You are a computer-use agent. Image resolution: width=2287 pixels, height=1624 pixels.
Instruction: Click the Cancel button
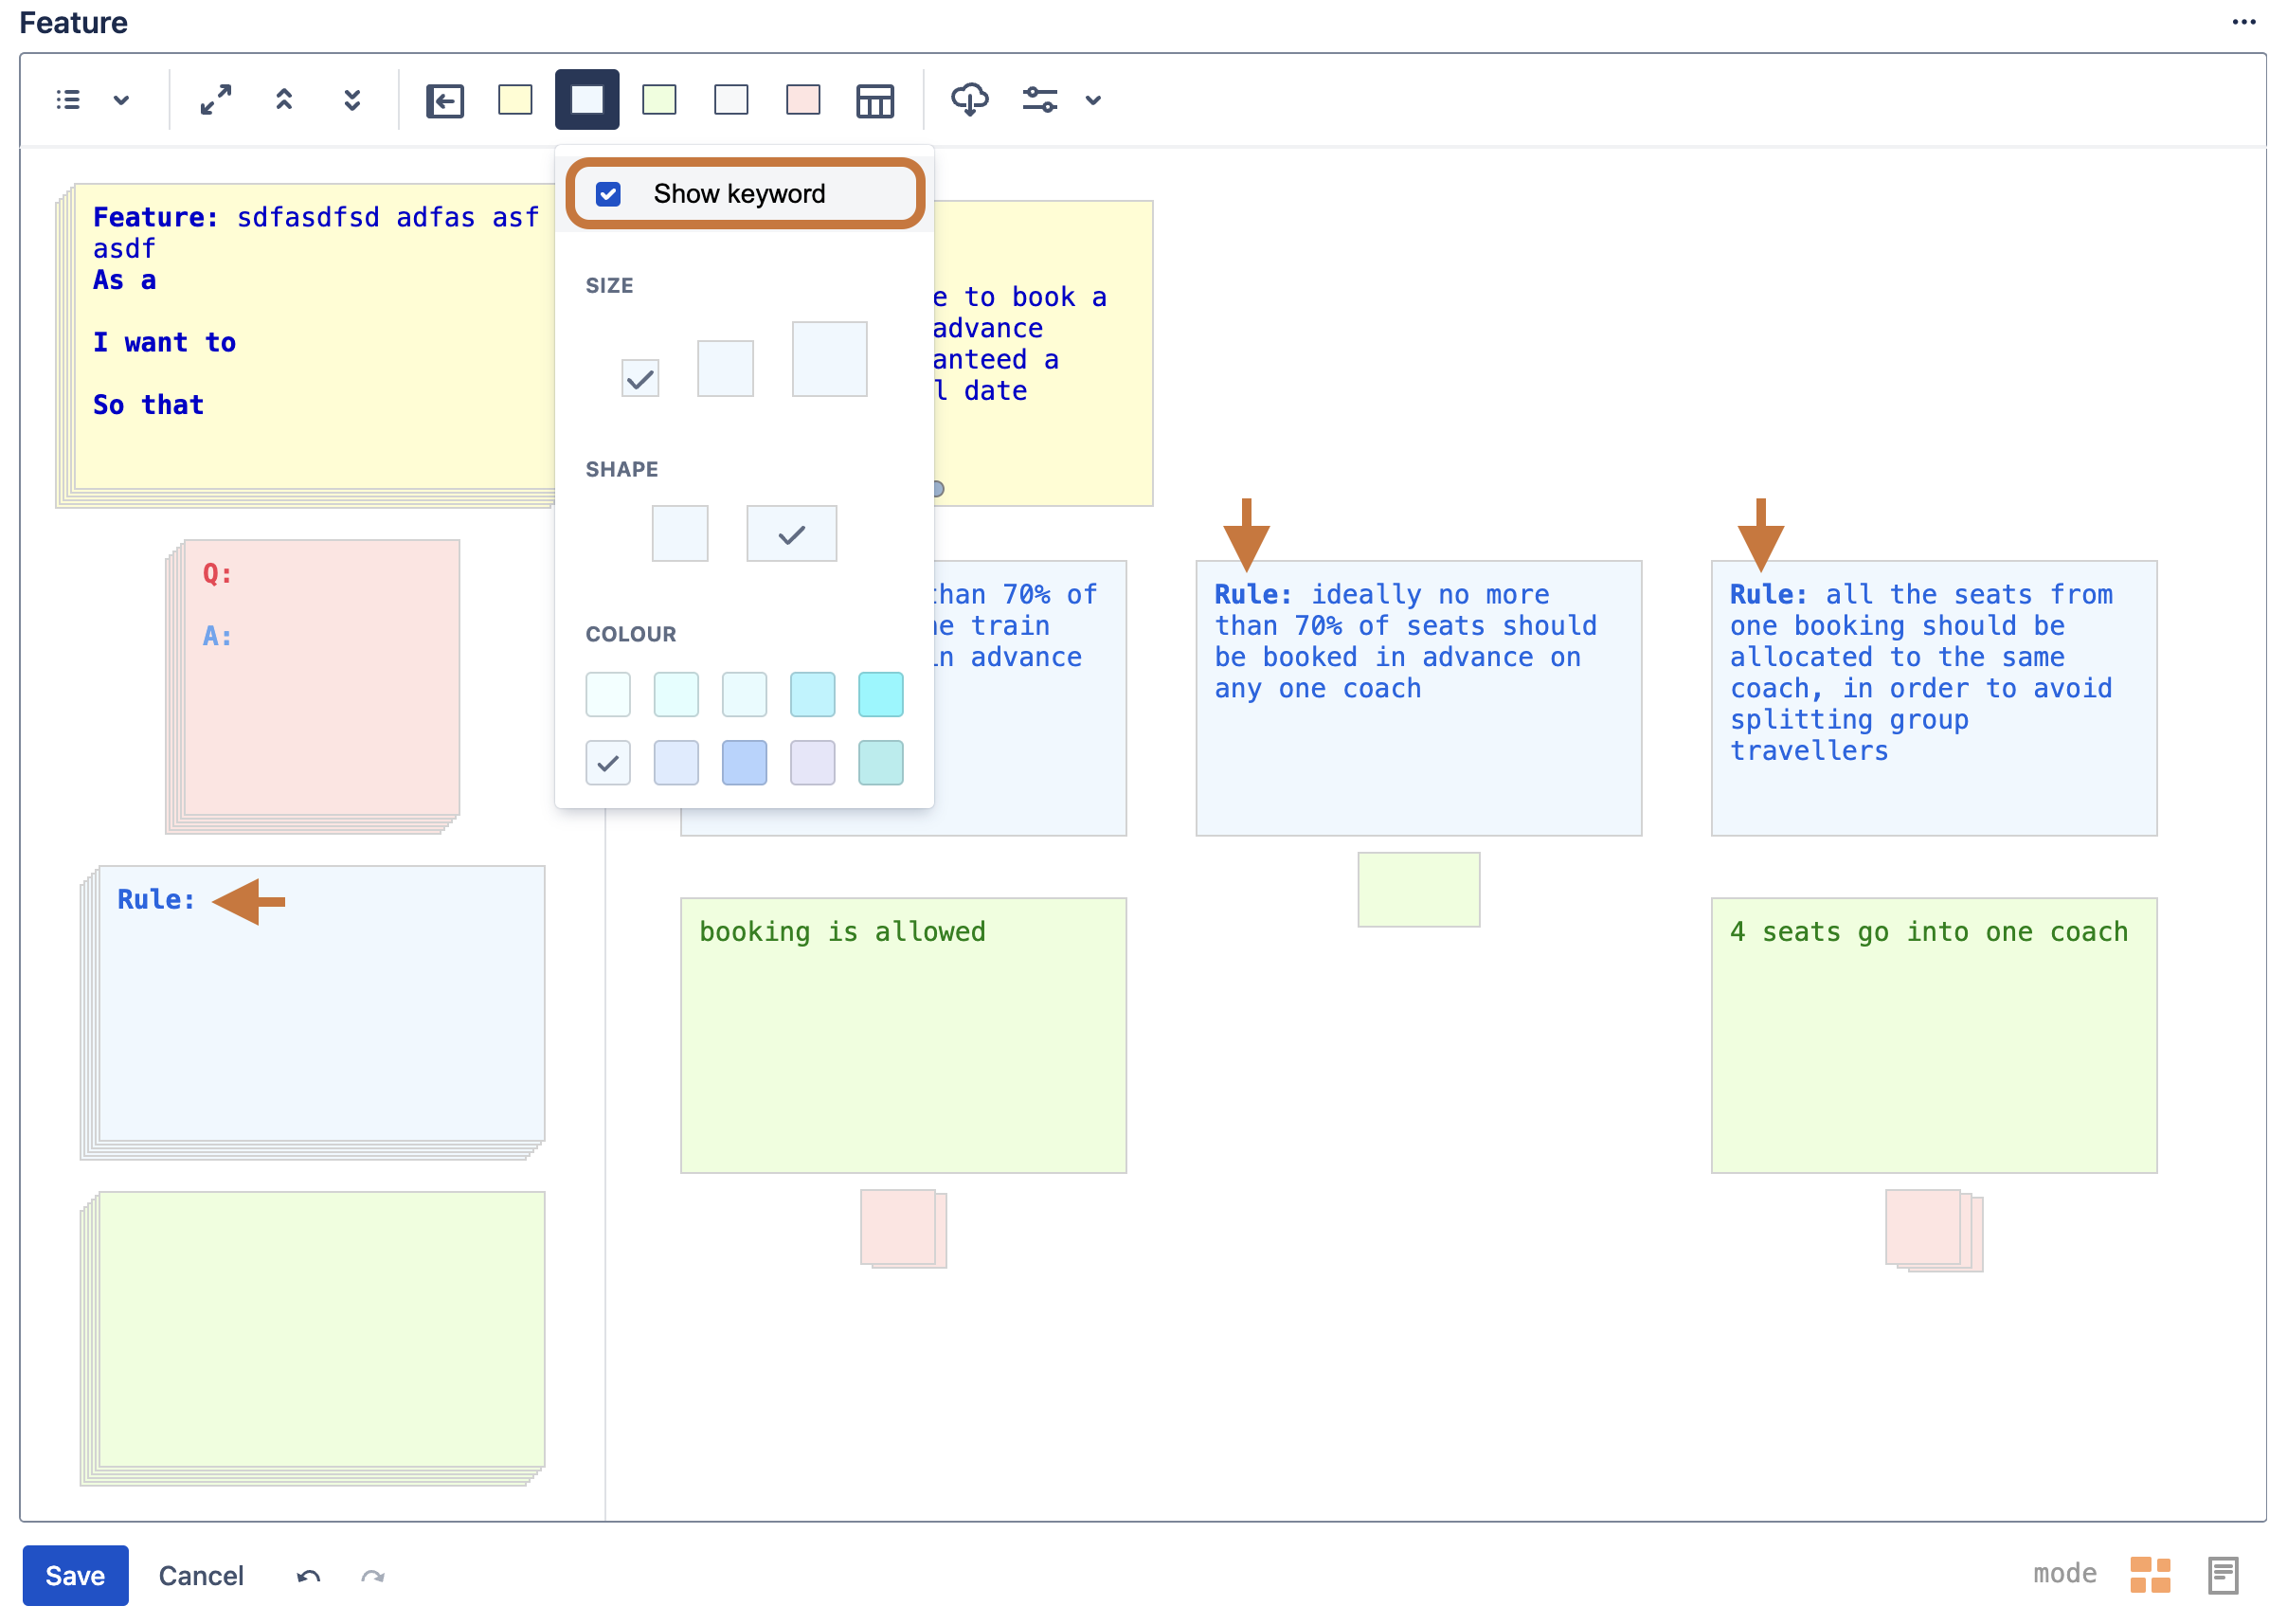201,1575
